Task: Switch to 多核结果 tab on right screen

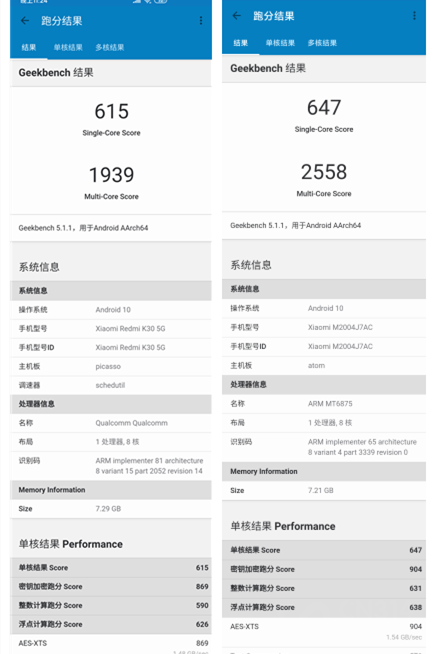Action: pos(322,43)
